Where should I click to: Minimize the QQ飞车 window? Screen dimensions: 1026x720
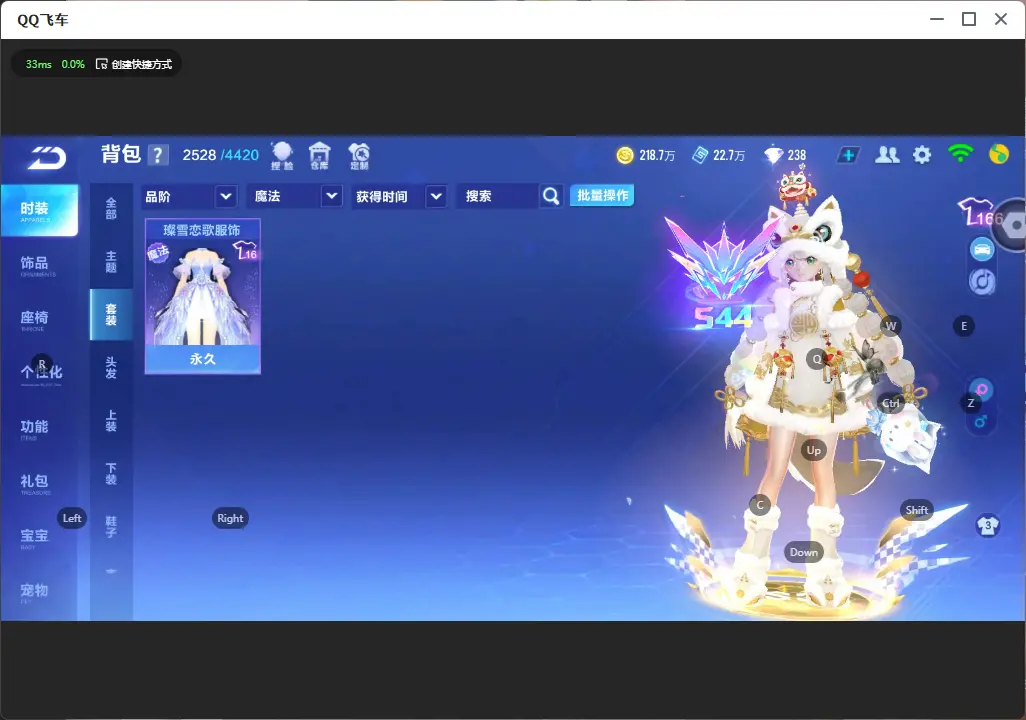point(937,20)
